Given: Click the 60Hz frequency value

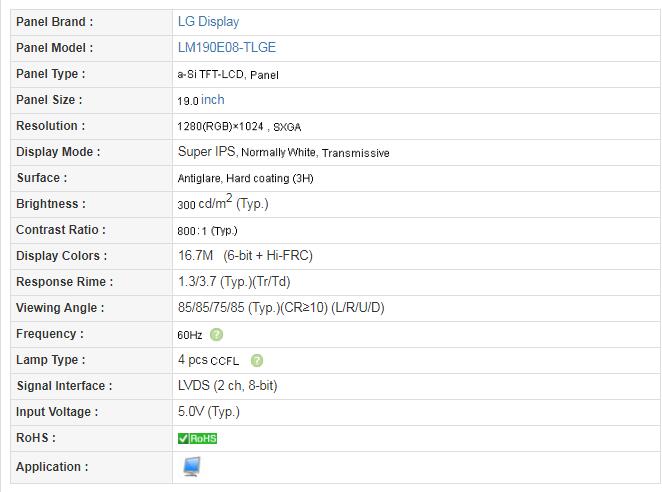Looking at the screenshot, I should tap(190, 335).
